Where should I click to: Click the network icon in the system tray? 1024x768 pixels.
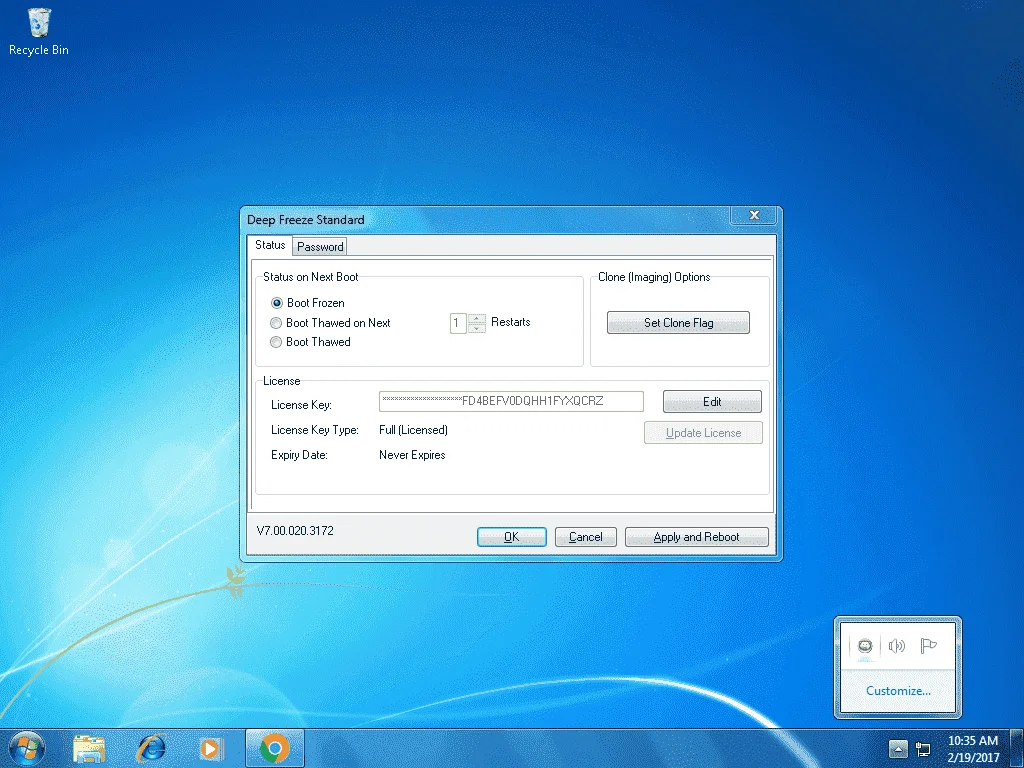pyautogui.click(x=923, y=749)
